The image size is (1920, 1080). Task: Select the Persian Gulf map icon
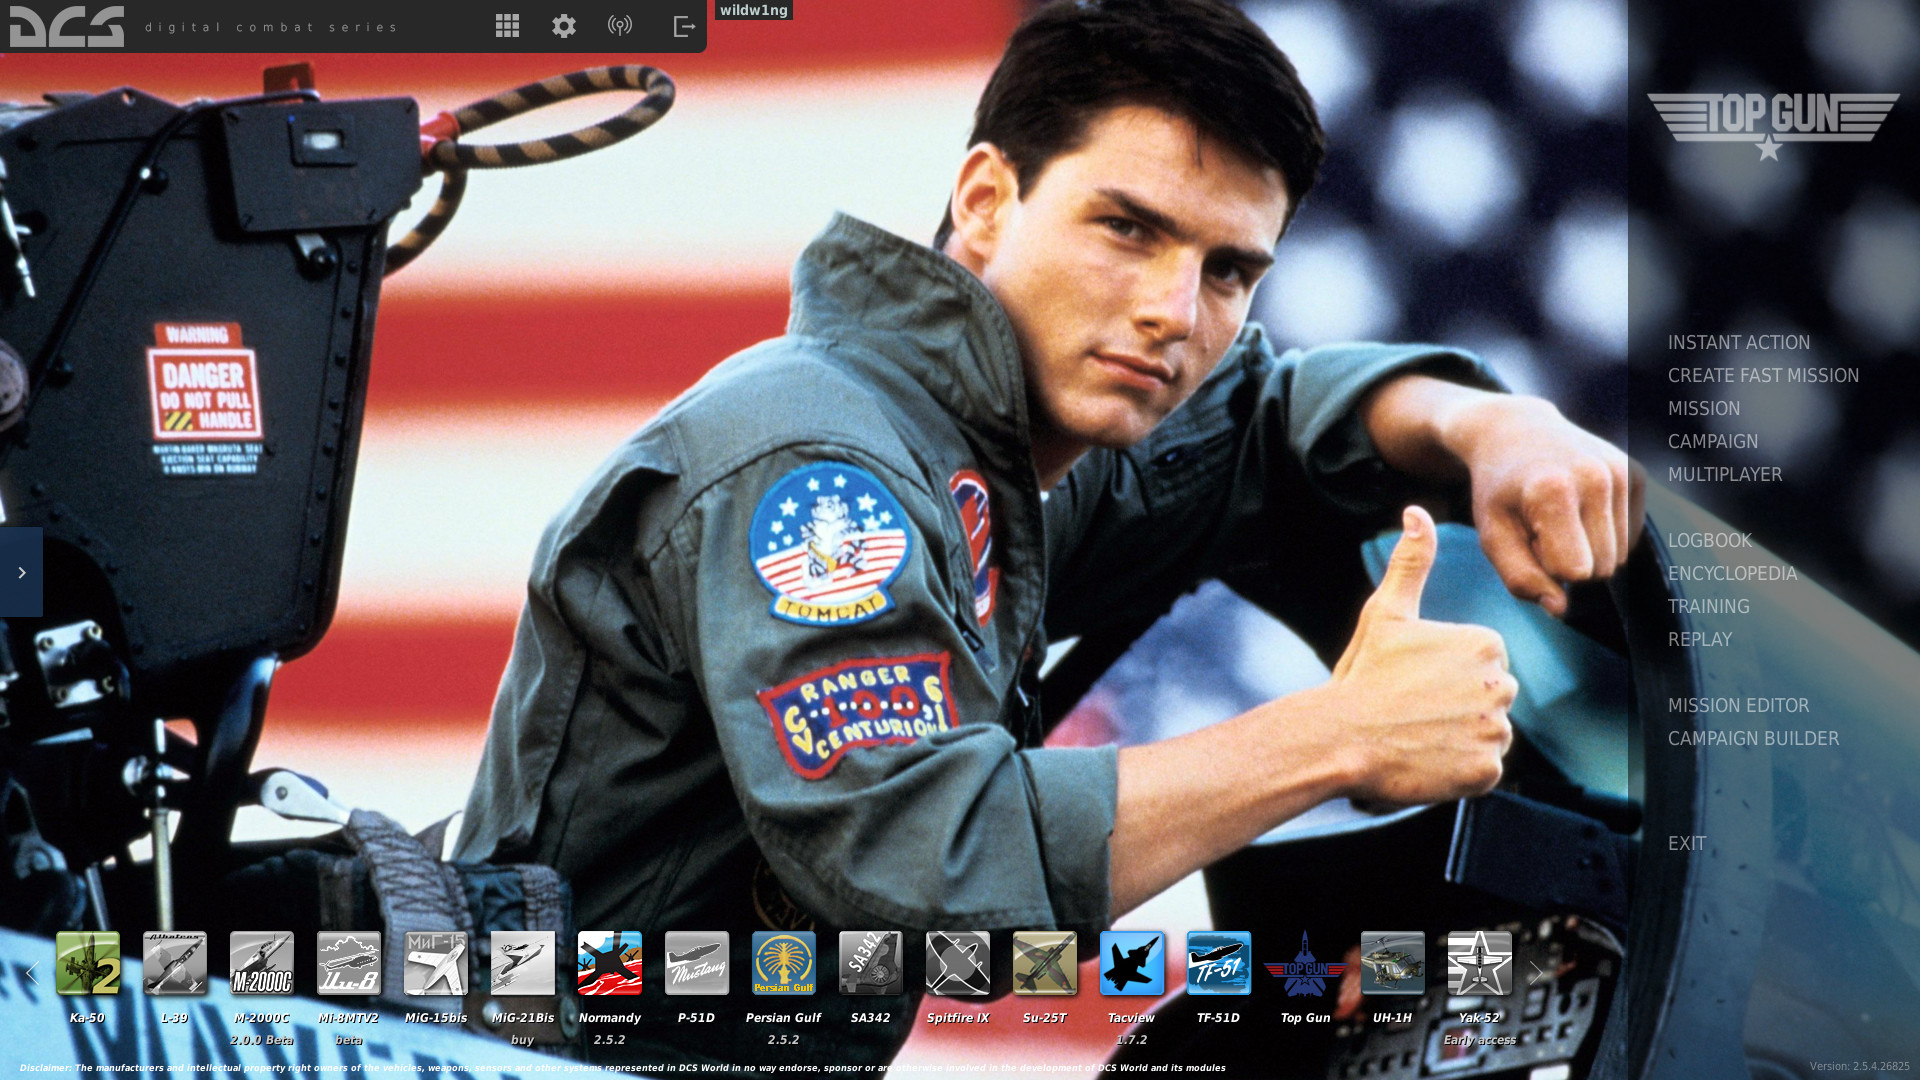(784, 963)
